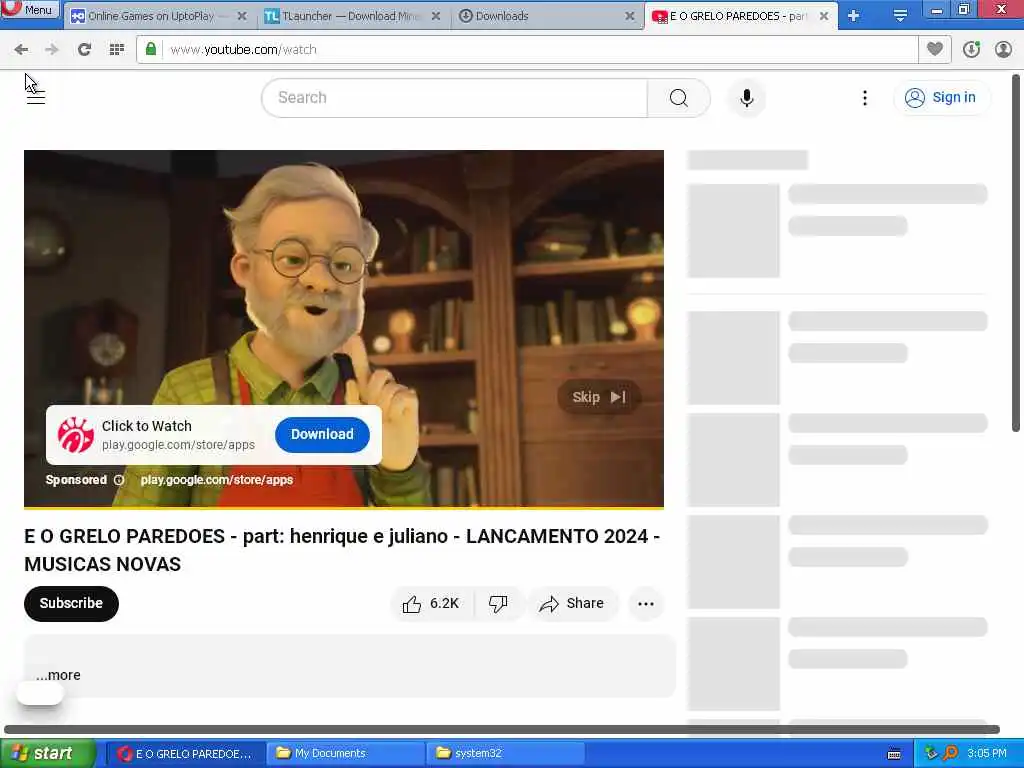
Task: Close the Online Games on UptoPlay tab
Action: tap(242, 16)
